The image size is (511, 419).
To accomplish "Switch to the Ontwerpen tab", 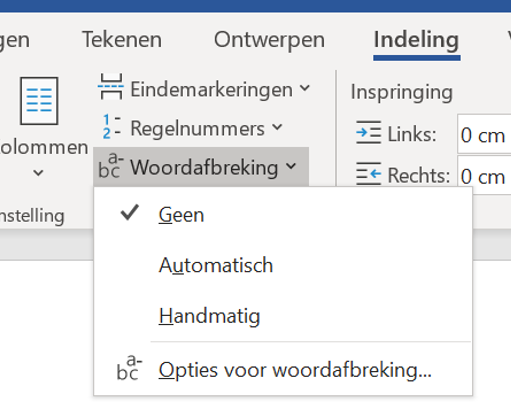I will (269, 40).
